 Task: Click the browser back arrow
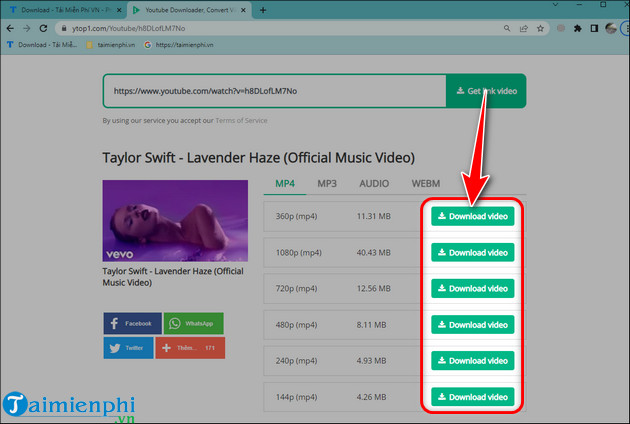10,28
